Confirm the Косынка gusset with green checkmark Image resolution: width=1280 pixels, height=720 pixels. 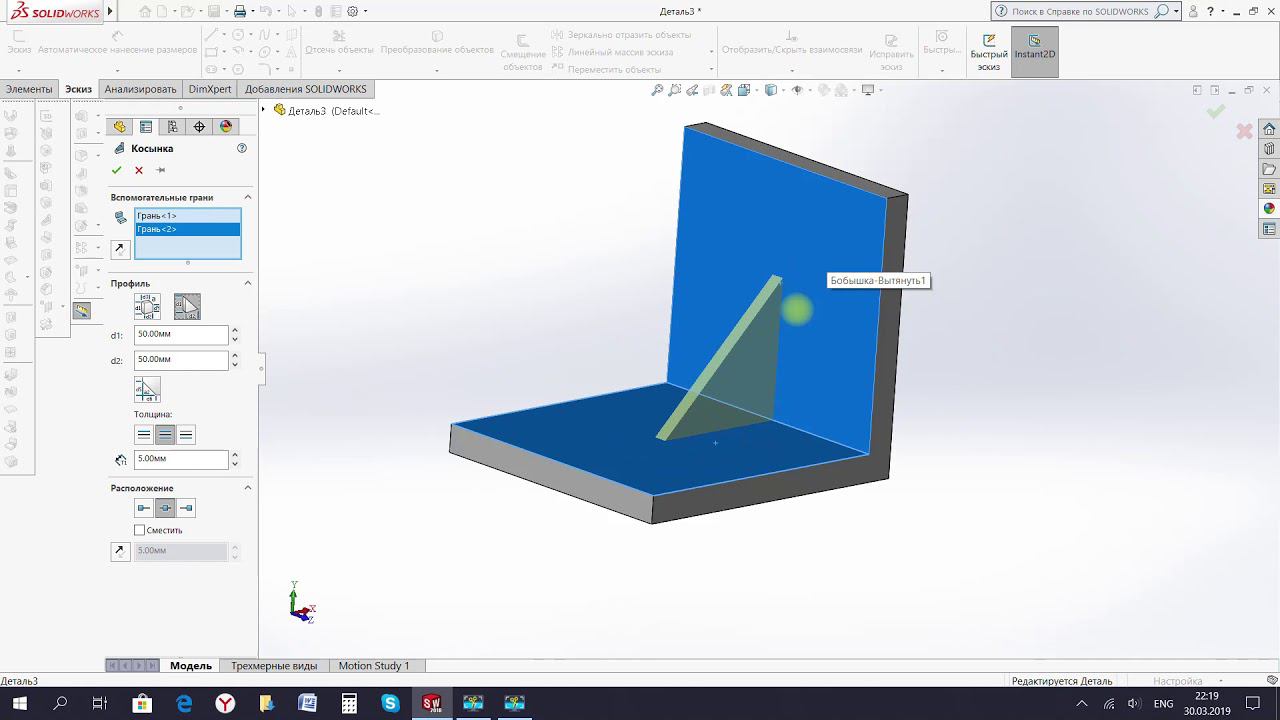[117, 170]
